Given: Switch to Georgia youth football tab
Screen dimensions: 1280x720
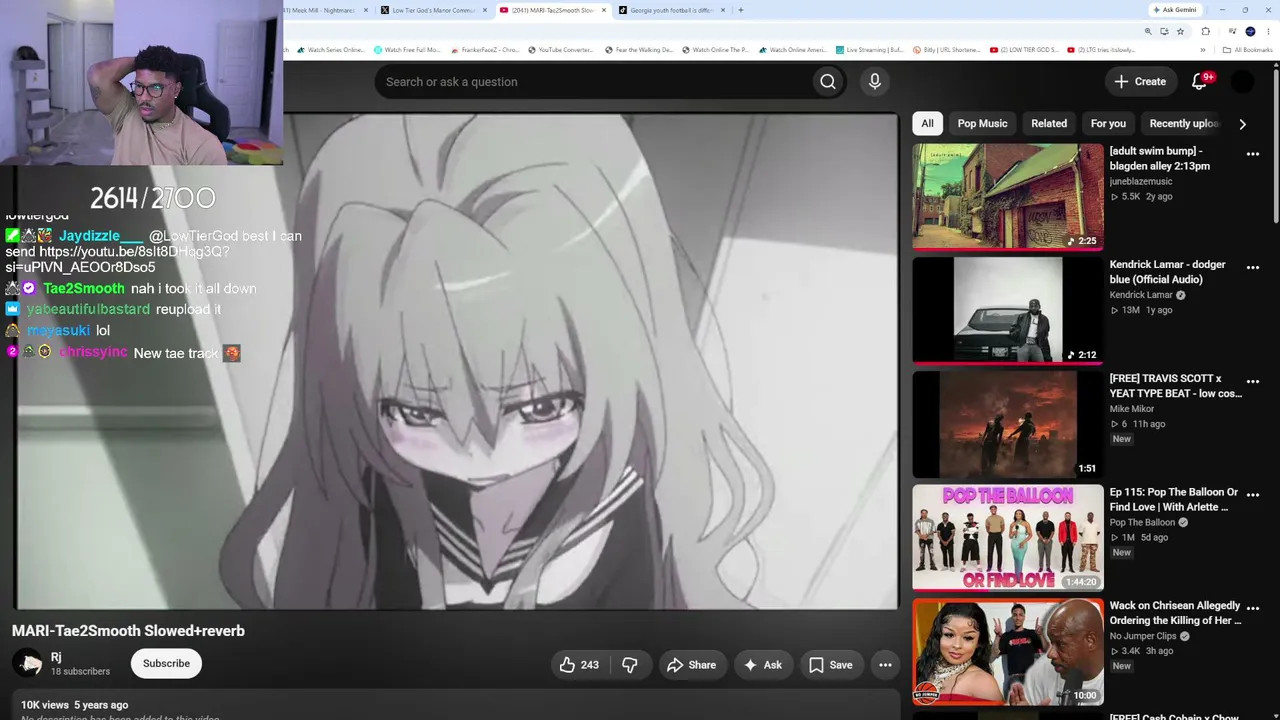Looking at the screenshot, I should pos(671,10).
